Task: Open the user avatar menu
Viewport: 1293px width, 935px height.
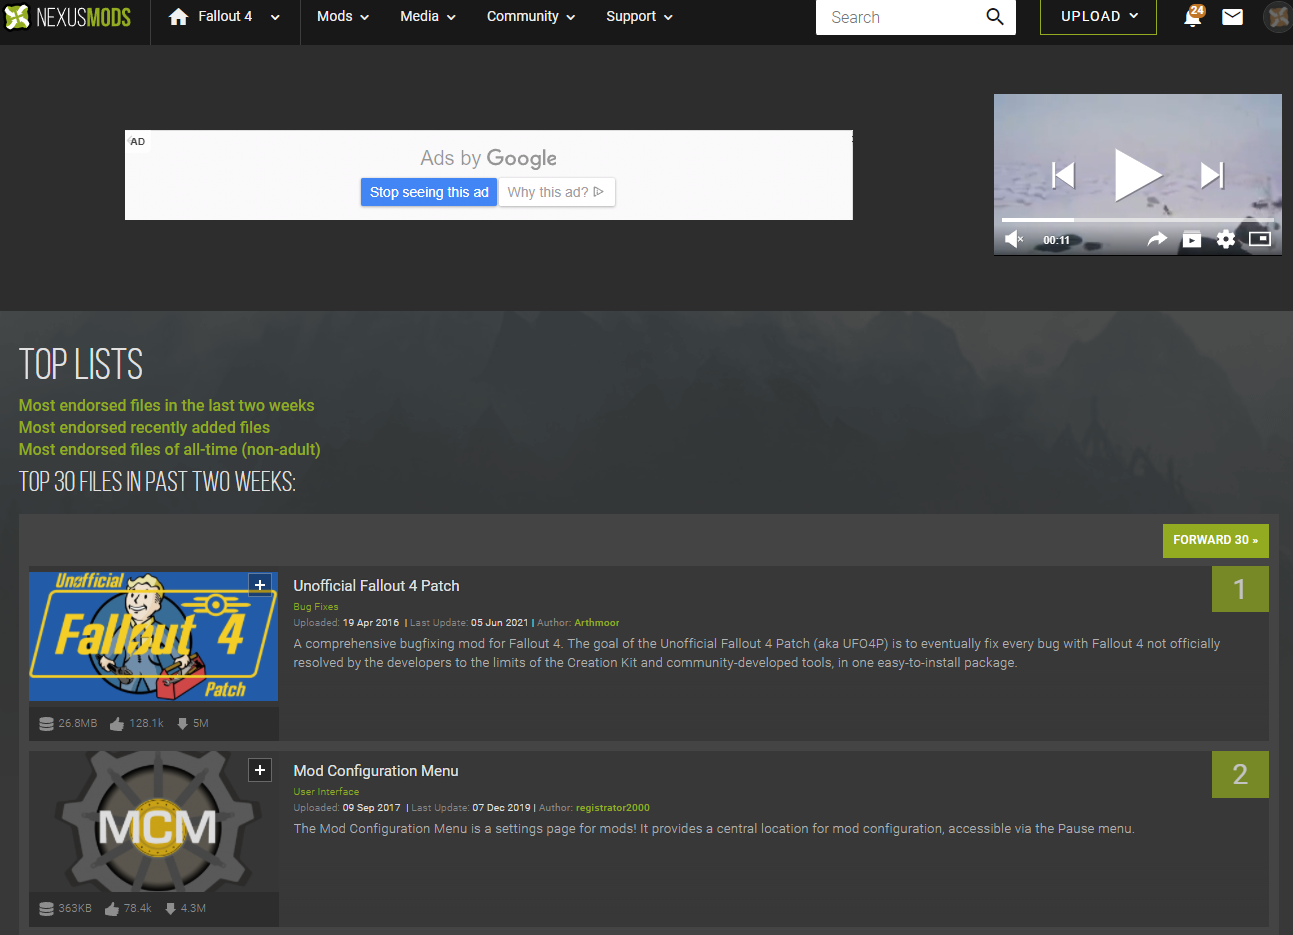Action: tap(1278, 17)
